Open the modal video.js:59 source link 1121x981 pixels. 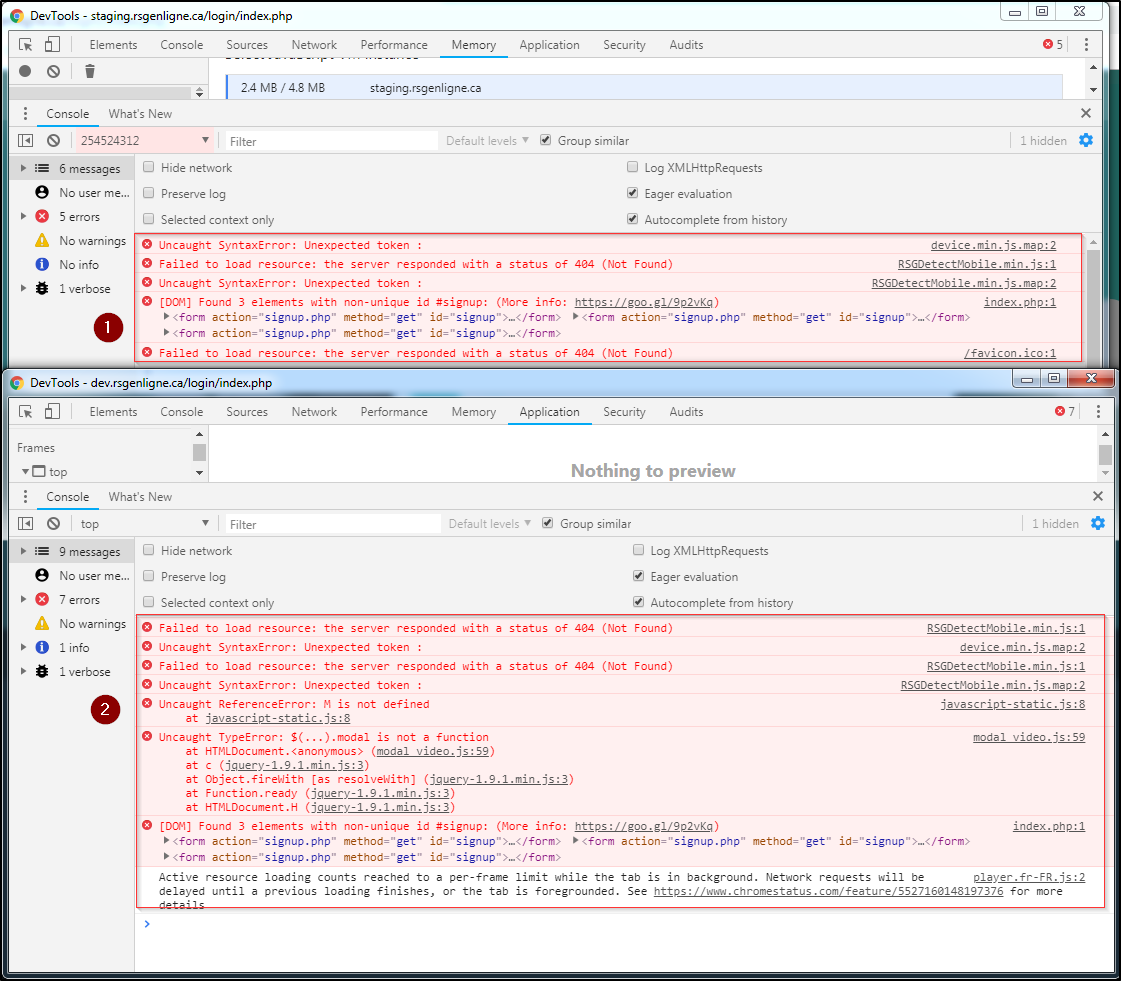click(1028, 738)
